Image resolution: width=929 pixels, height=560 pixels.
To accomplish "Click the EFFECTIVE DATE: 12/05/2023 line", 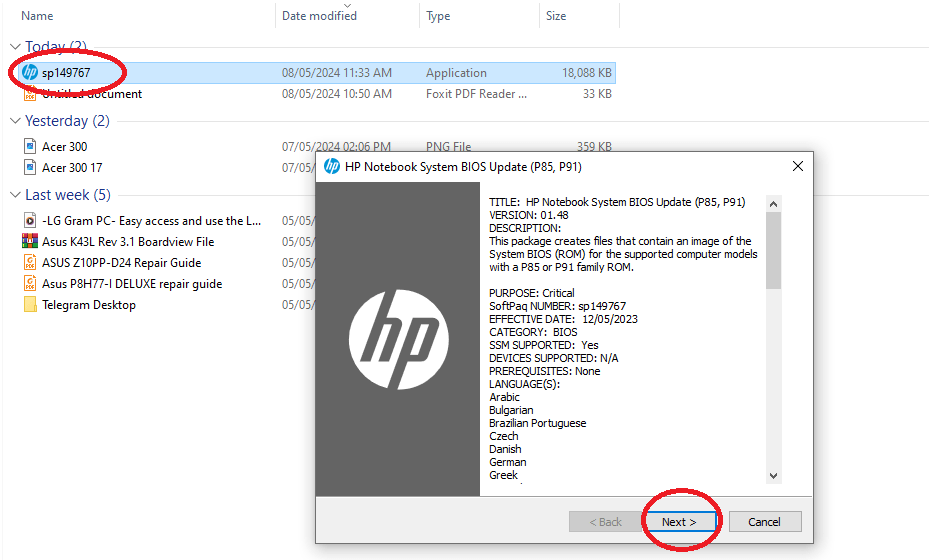I will point(563,319).
